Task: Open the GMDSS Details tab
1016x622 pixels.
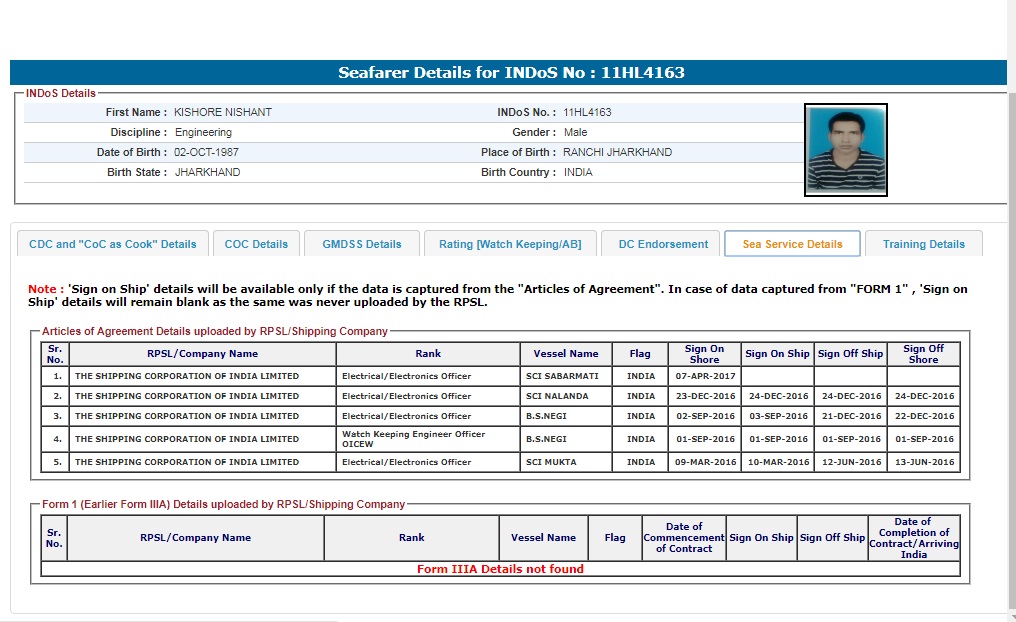Action: click(361, 244)
